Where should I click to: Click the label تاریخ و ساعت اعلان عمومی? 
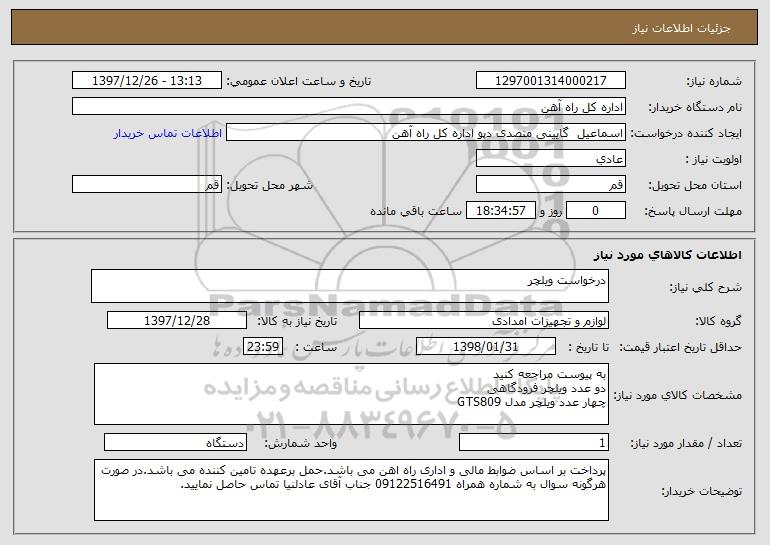(299, 81)
